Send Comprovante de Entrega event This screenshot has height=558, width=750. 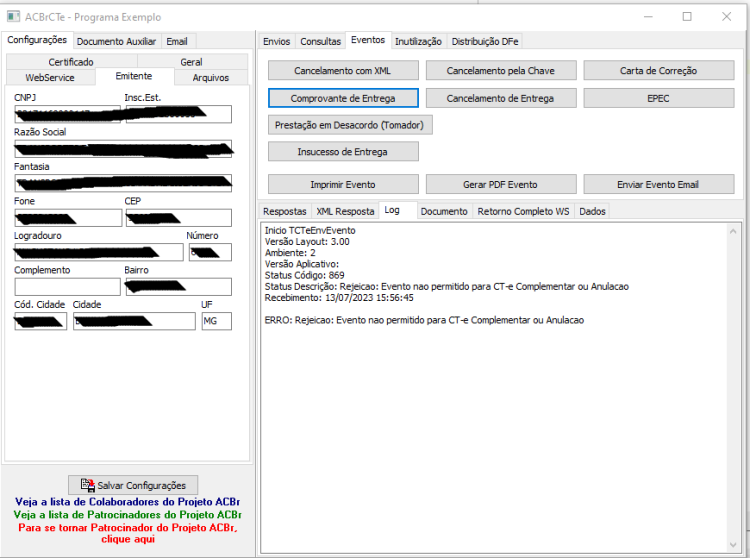pos(343,98)
